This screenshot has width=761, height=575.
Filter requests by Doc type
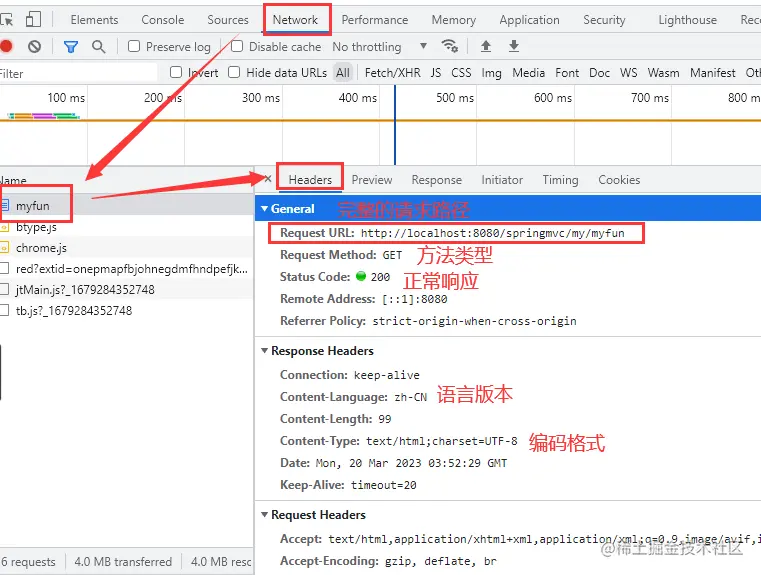tap(599, 73)
